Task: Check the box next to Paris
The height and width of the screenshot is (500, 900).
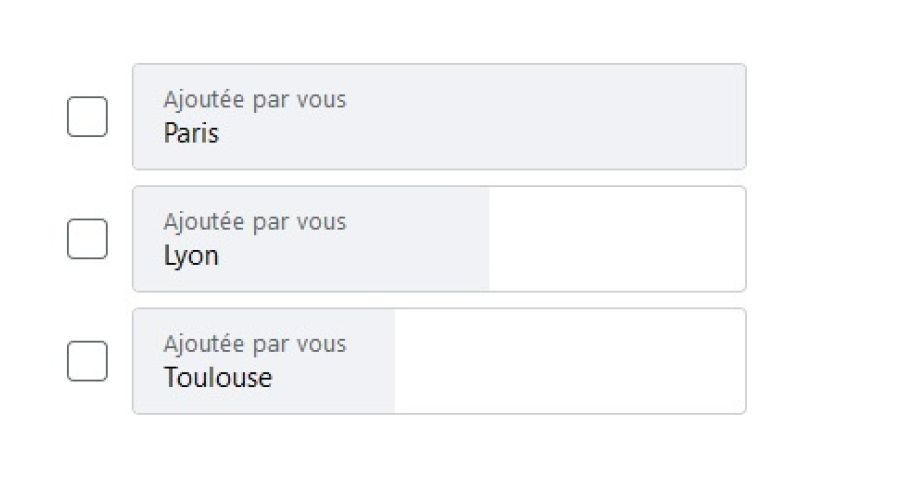Action: click(87, 117)
